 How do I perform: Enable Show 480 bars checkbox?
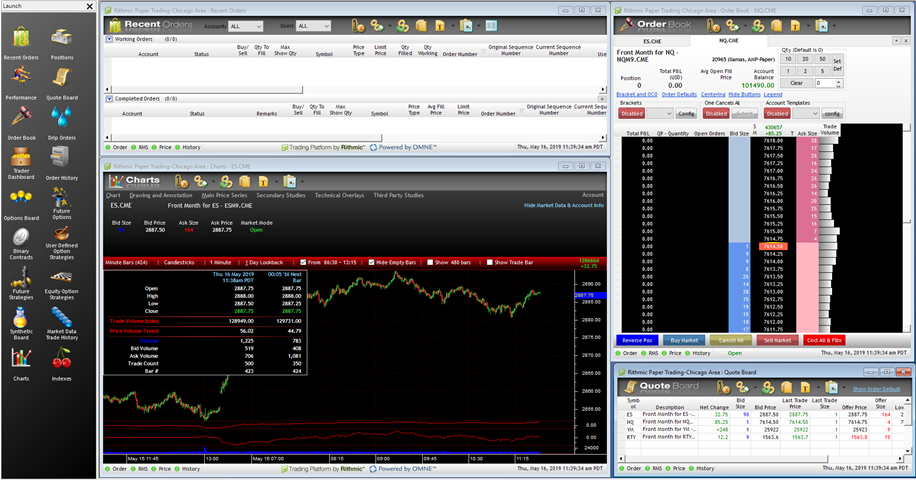(430, 262)
